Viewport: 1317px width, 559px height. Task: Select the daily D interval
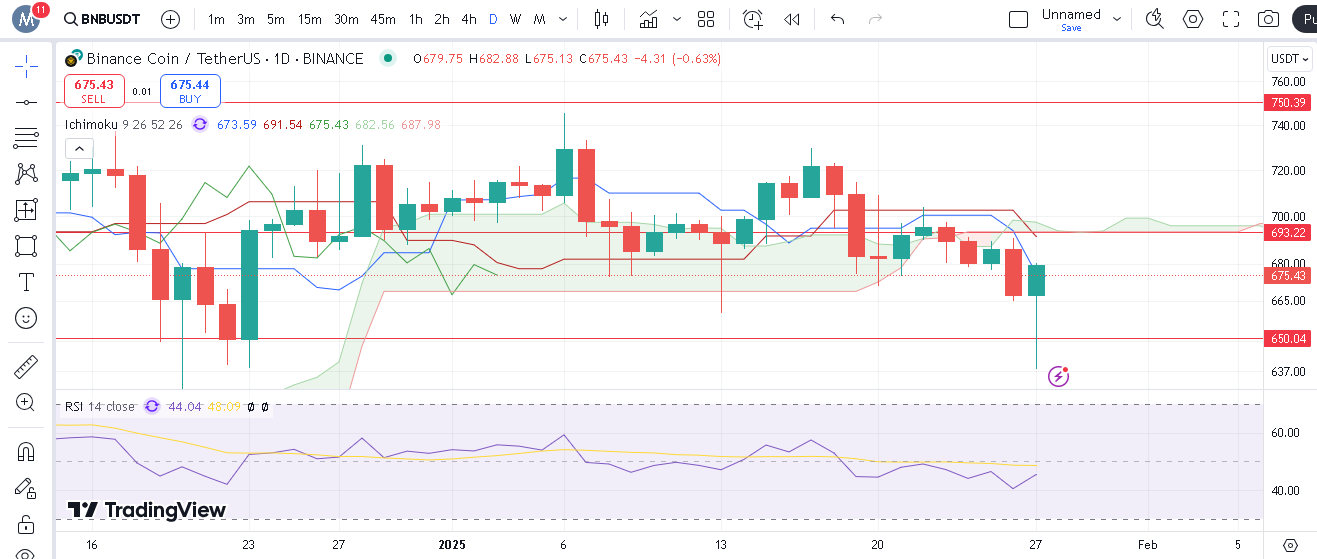coord(493,19)
